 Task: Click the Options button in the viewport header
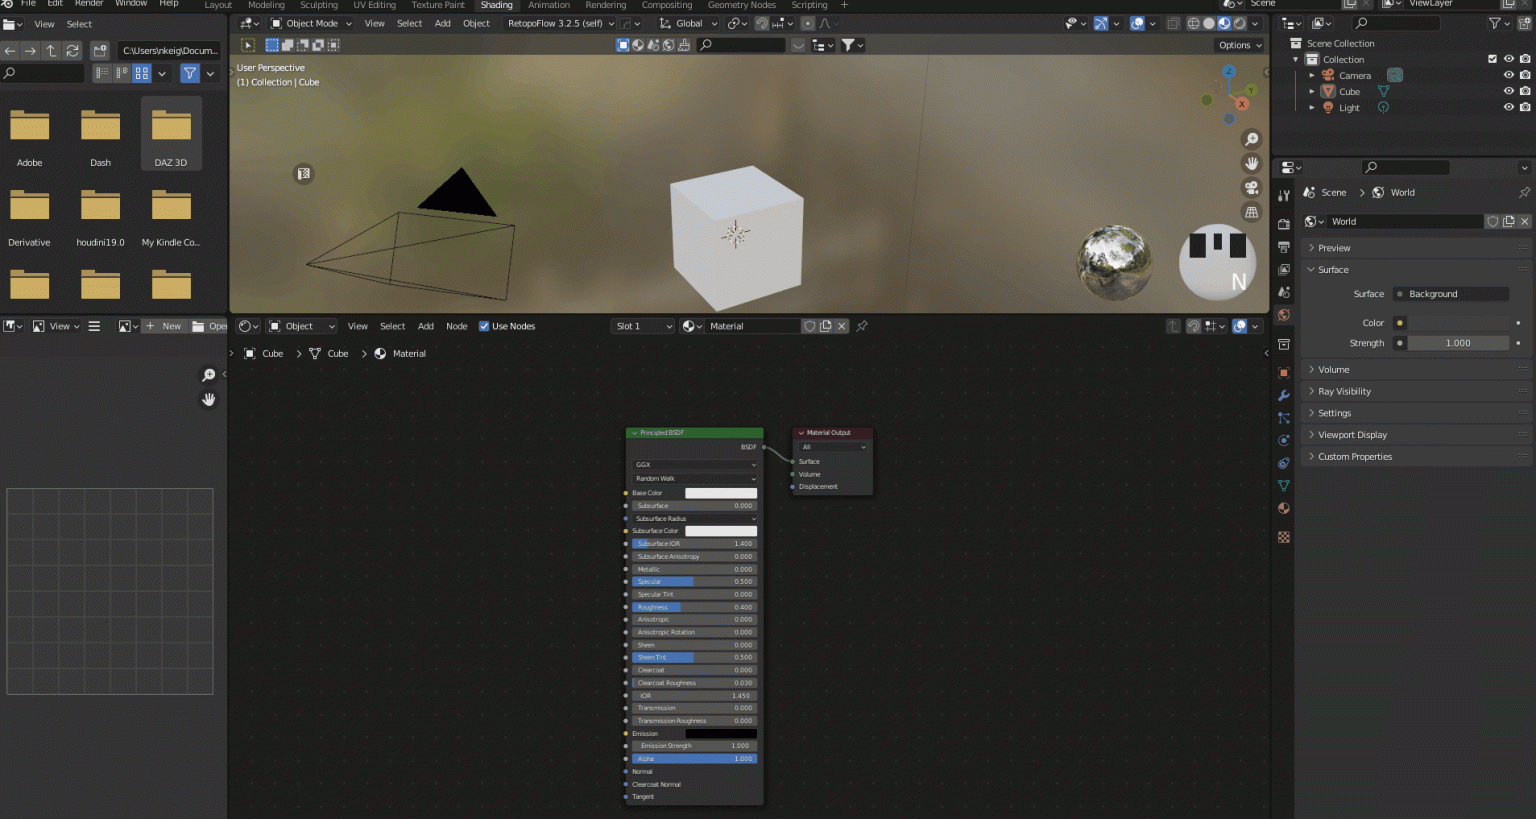1238,45
